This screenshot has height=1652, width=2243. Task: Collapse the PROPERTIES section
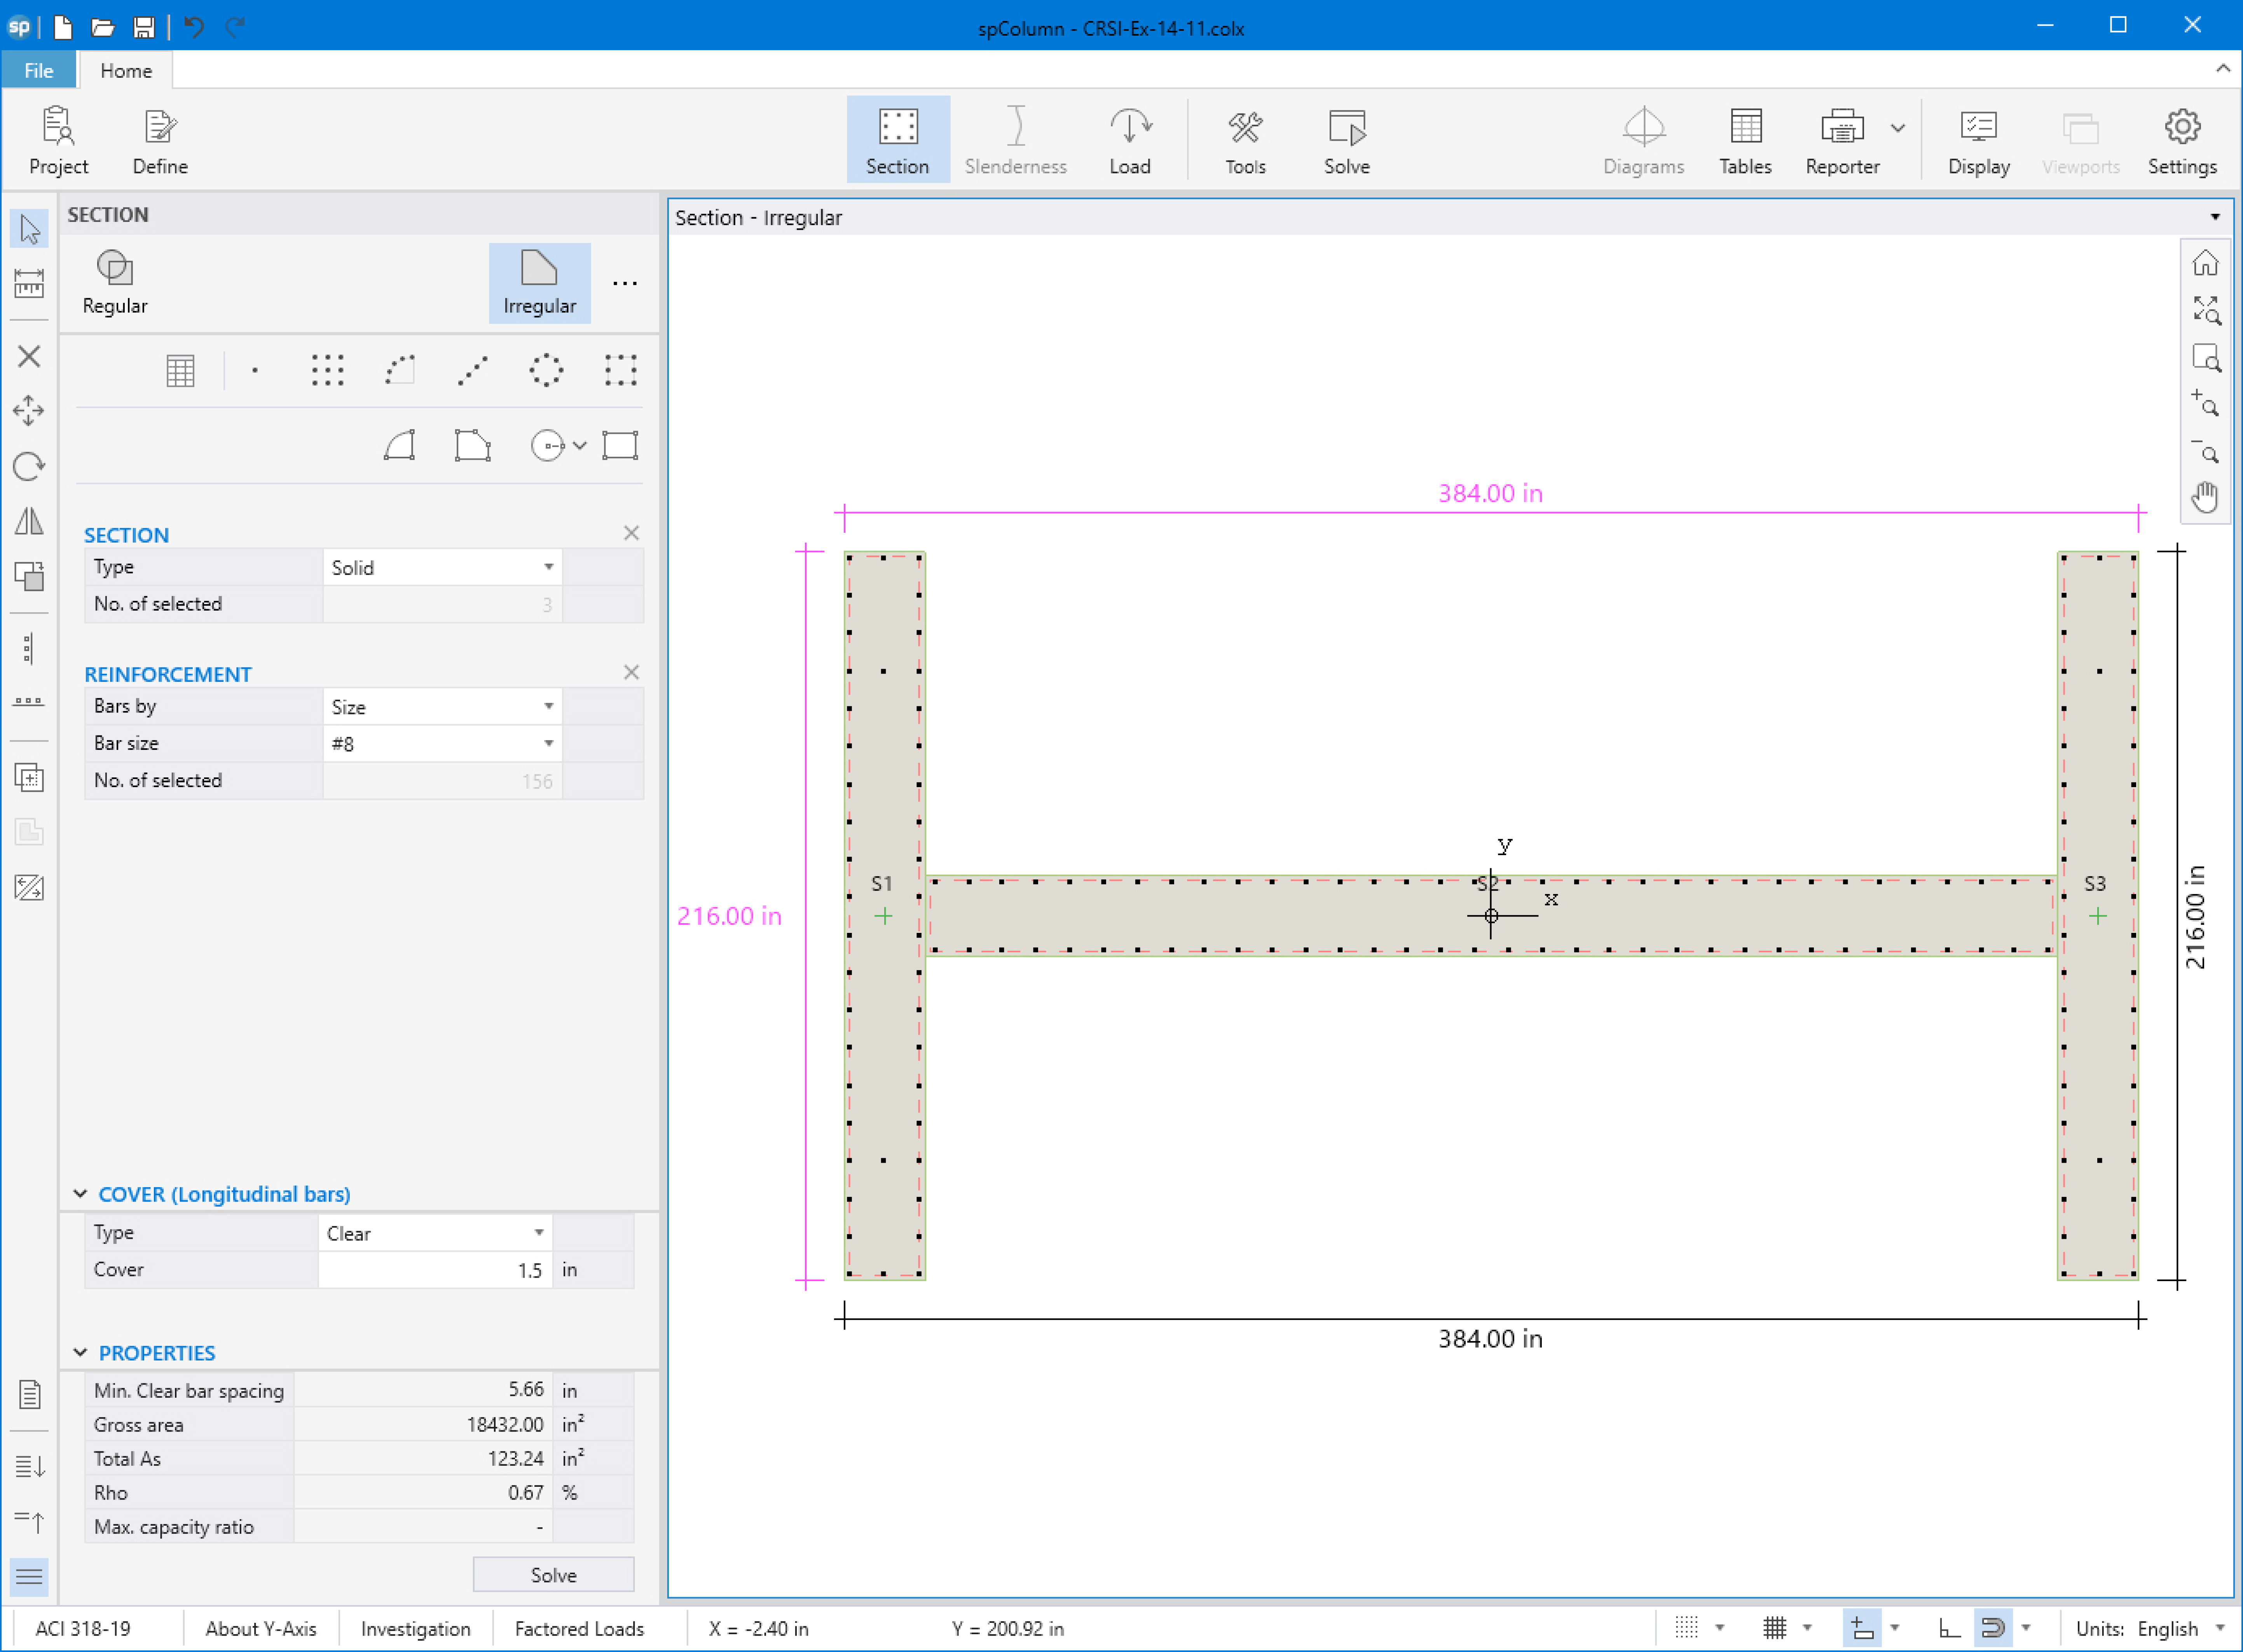click(80, 1353)
